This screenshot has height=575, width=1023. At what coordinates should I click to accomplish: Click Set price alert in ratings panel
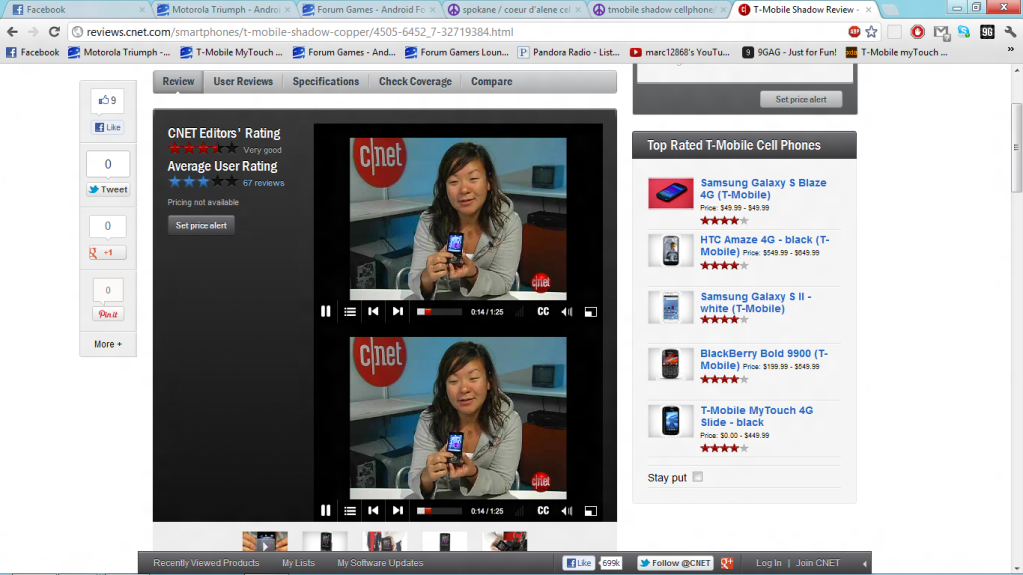pyautogui.click(x=201, y=226)
